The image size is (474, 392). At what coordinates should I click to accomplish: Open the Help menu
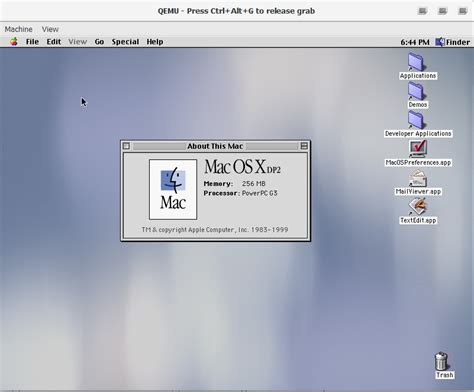click(155, 42)
